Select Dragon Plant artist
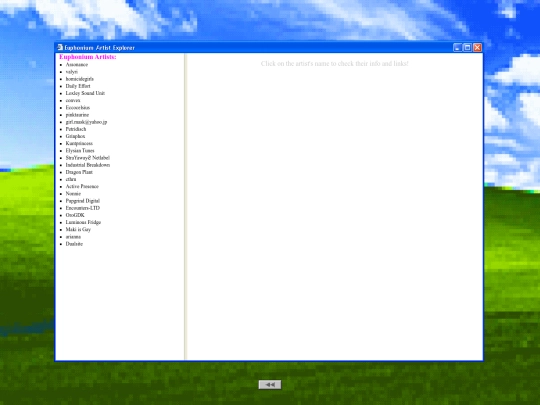 [x=79, y=172]
